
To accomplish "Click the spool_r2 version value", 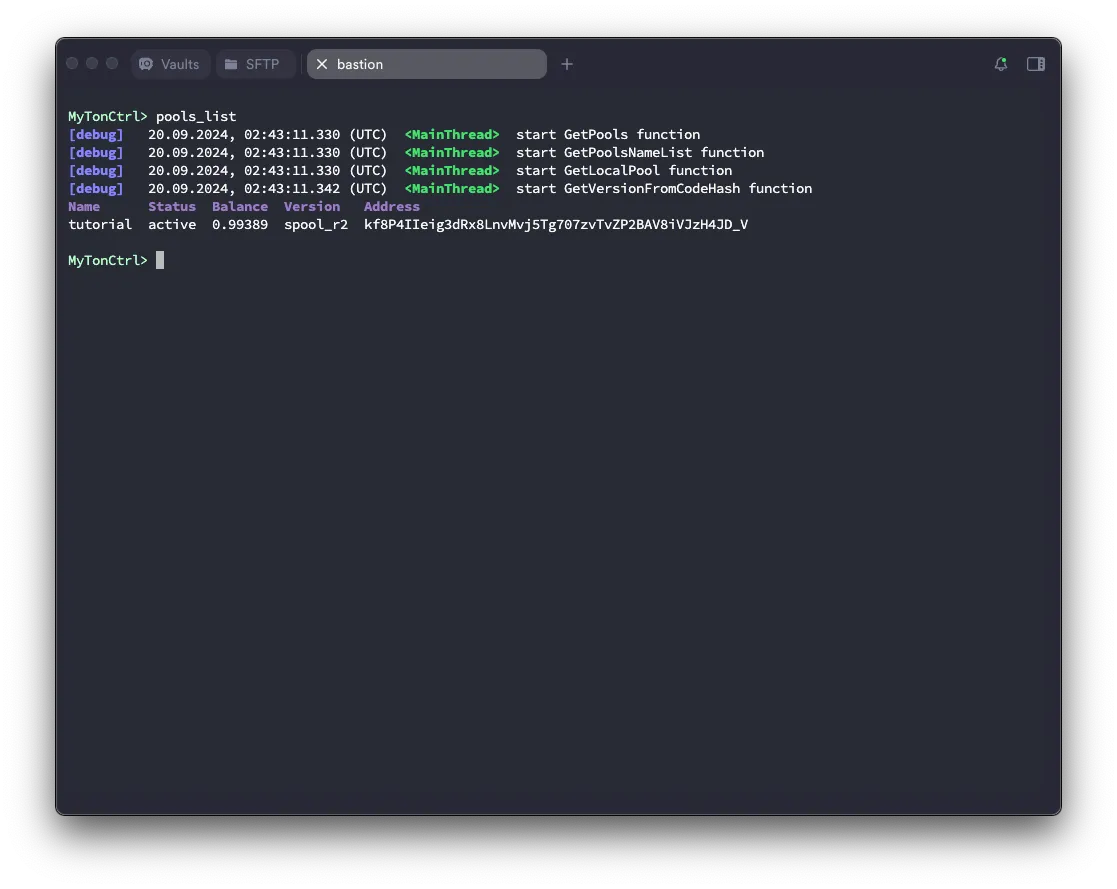I will coord(316,224).
